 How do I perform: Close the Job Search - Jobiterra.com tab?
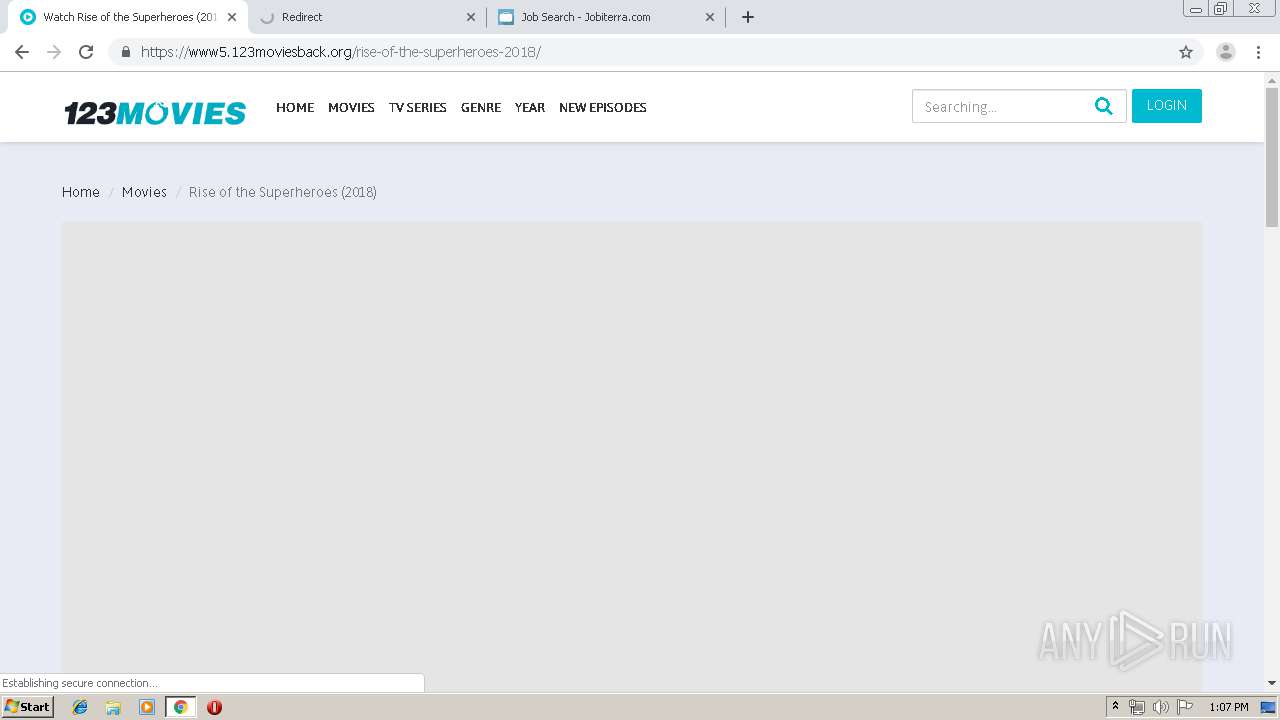pos(710,17)
